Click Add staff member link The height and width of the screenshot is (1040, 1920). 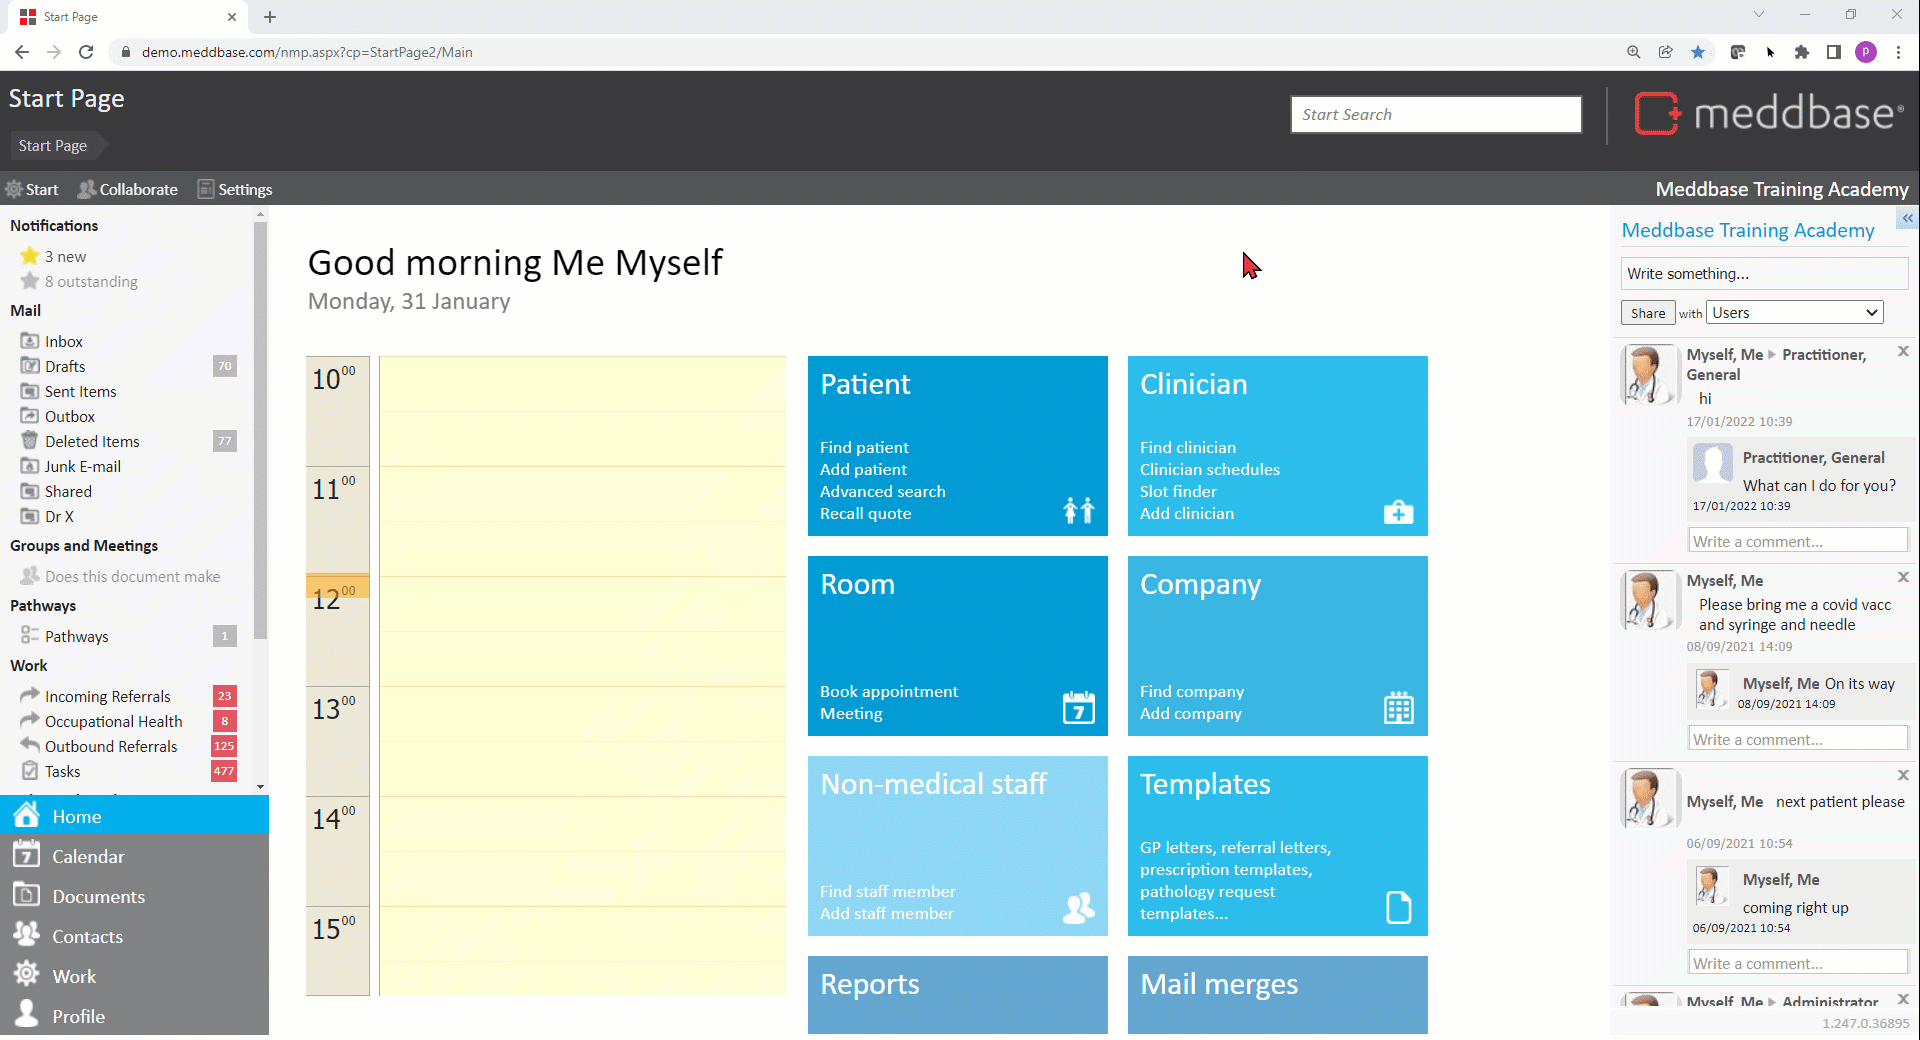coord(887,913)
